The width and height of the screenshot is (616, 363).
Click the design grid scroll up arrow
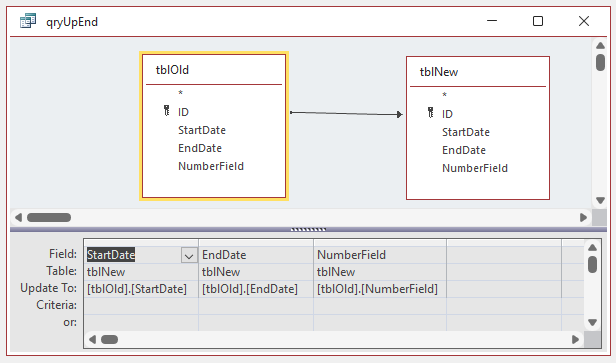pyautogui.click(x=592, y=248)
